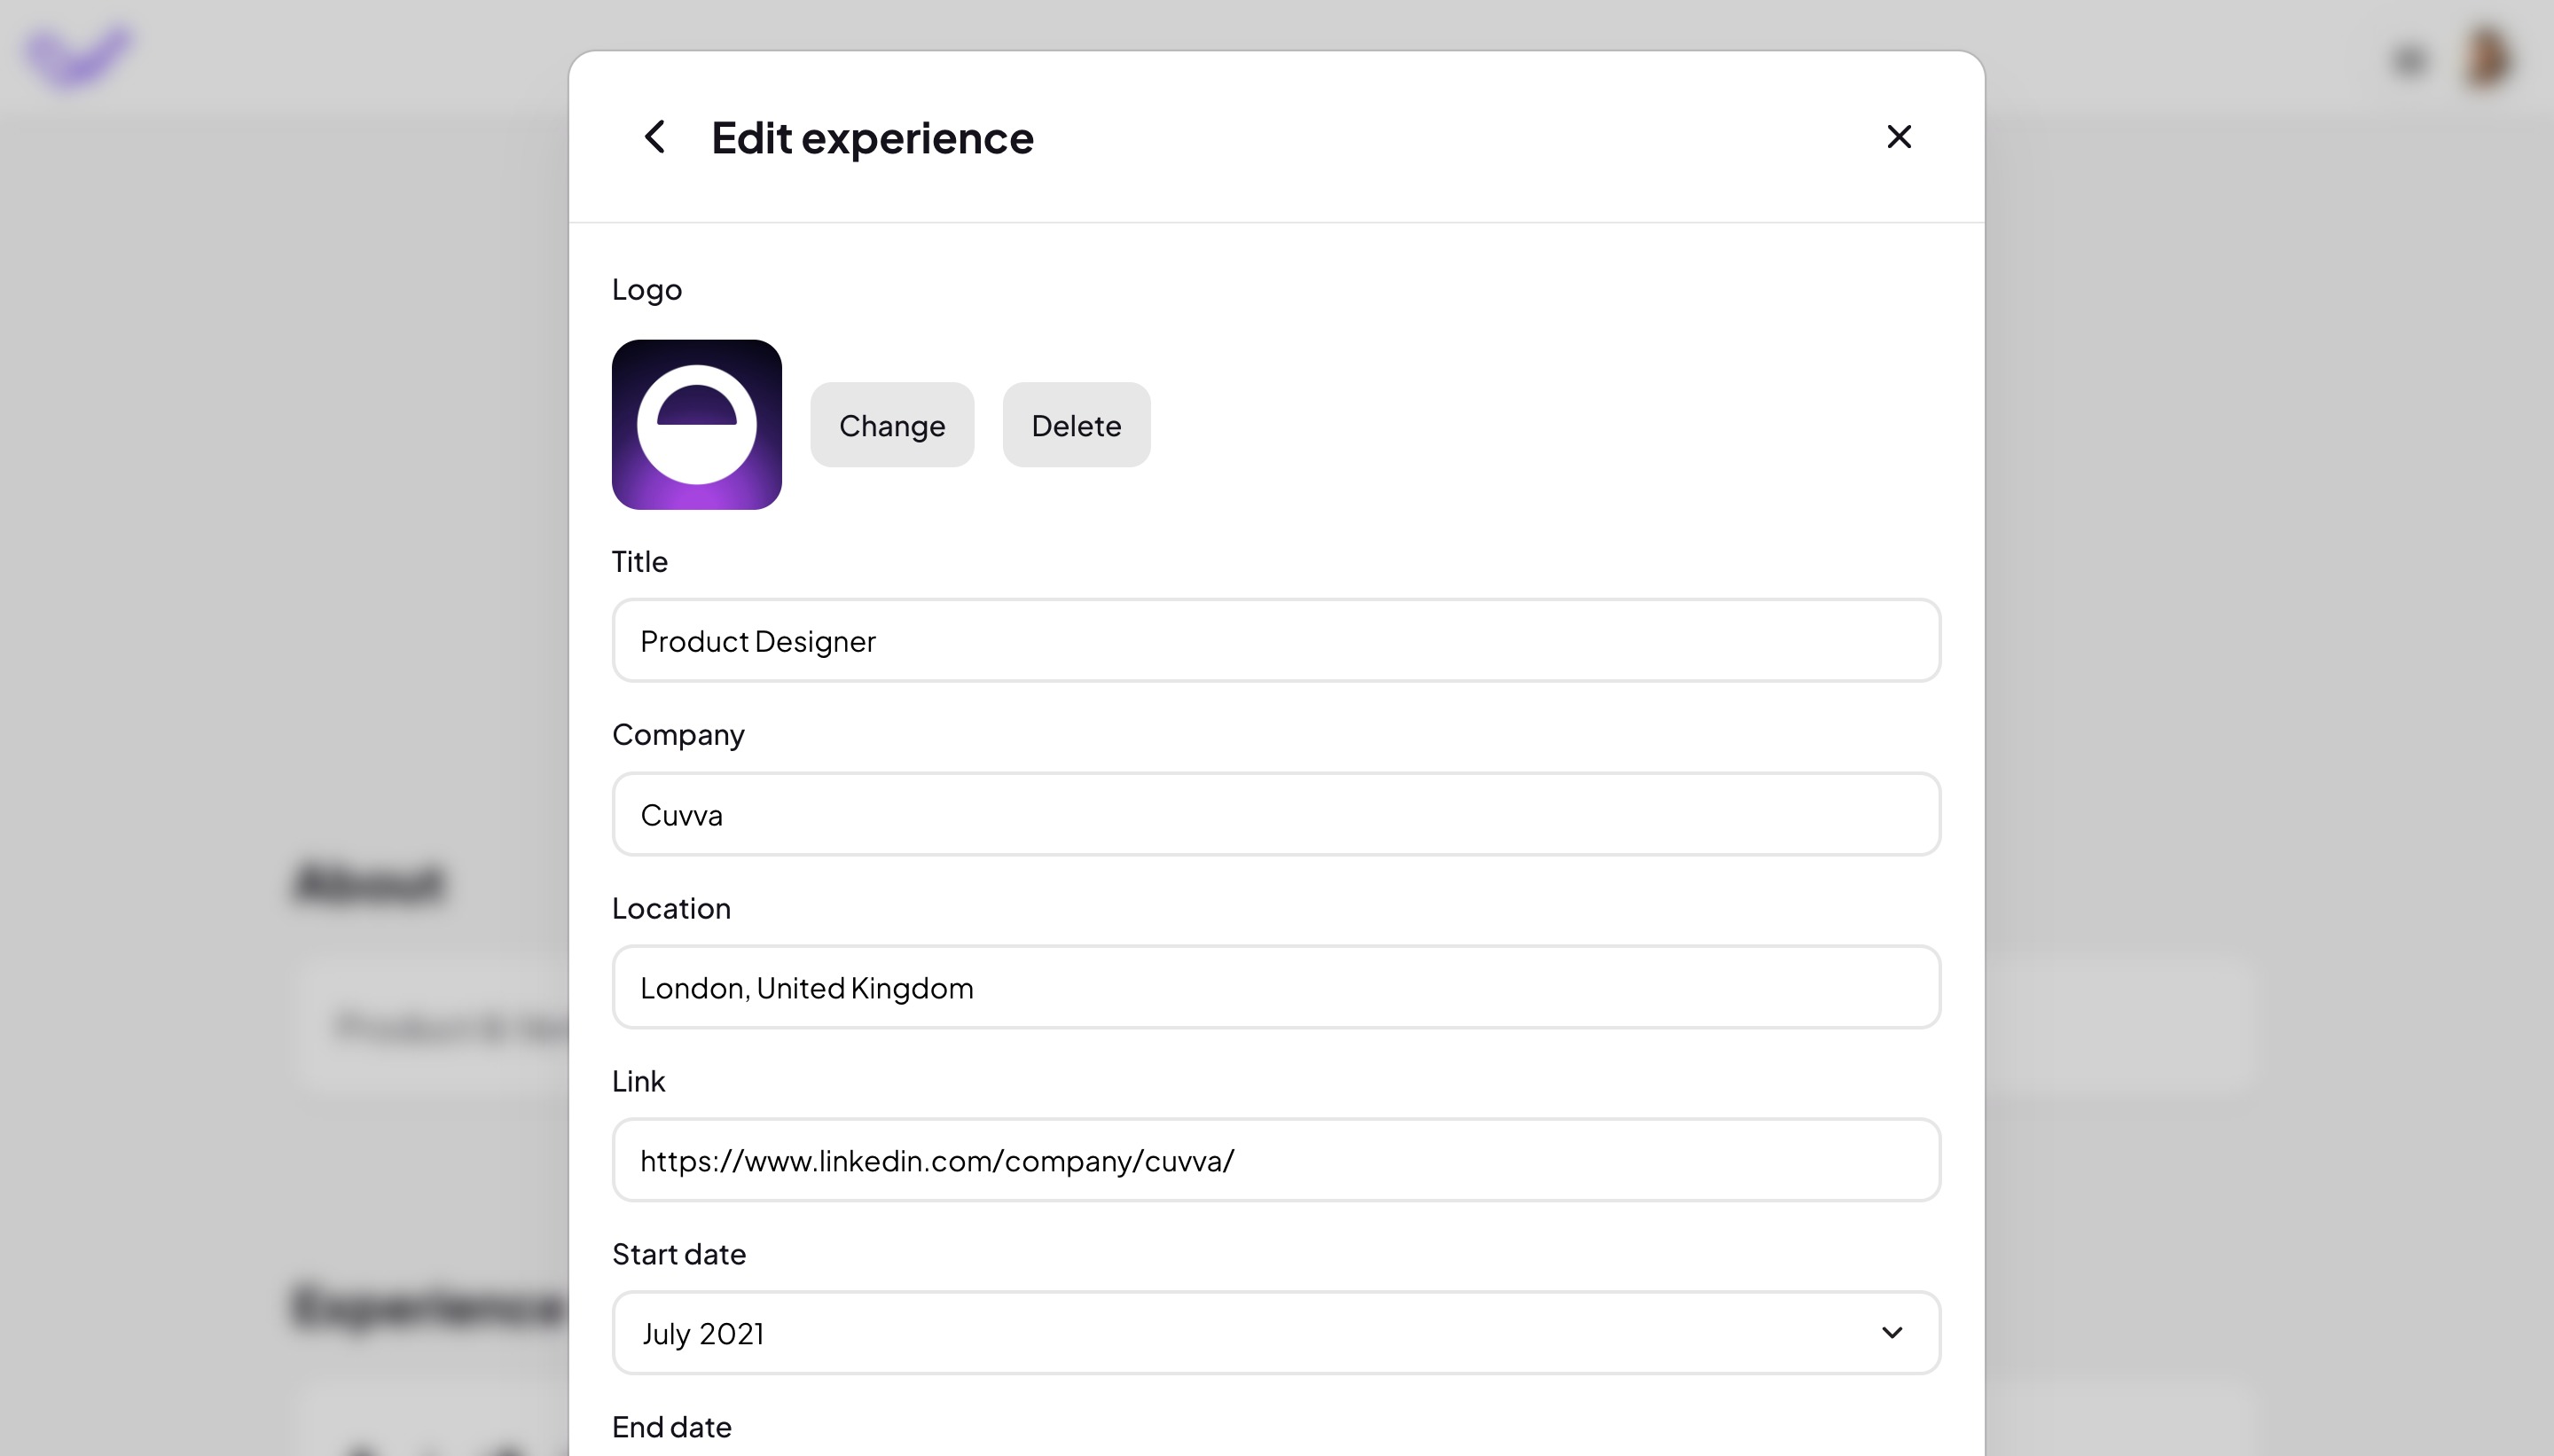Click the dimmed overlay outside the dialog
The image size is (2554, 1456).
[280, 700]
